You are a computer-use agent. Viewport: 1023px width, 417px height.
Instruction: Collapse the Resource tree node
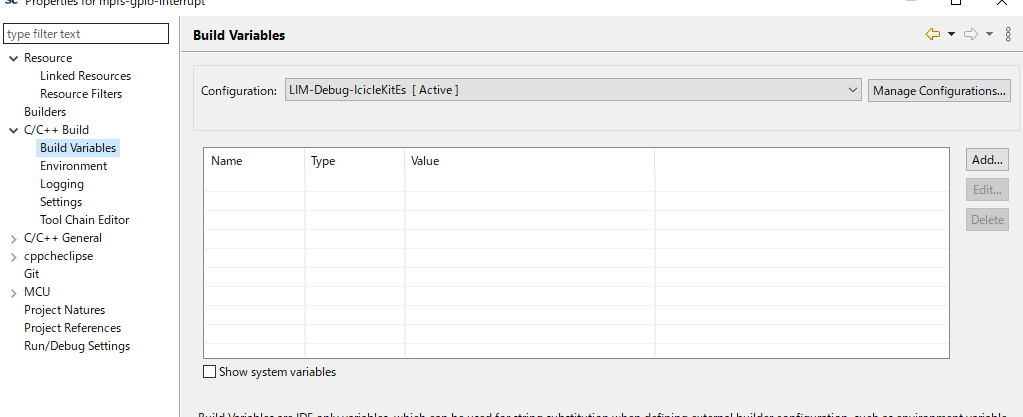pyautogui.click(x=13, y=58)
